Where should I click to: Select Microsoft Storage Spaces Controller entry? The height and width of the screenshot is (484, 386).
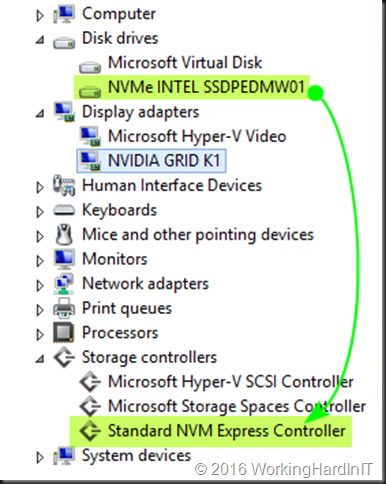pyautogui.click(x=237, y=406)
